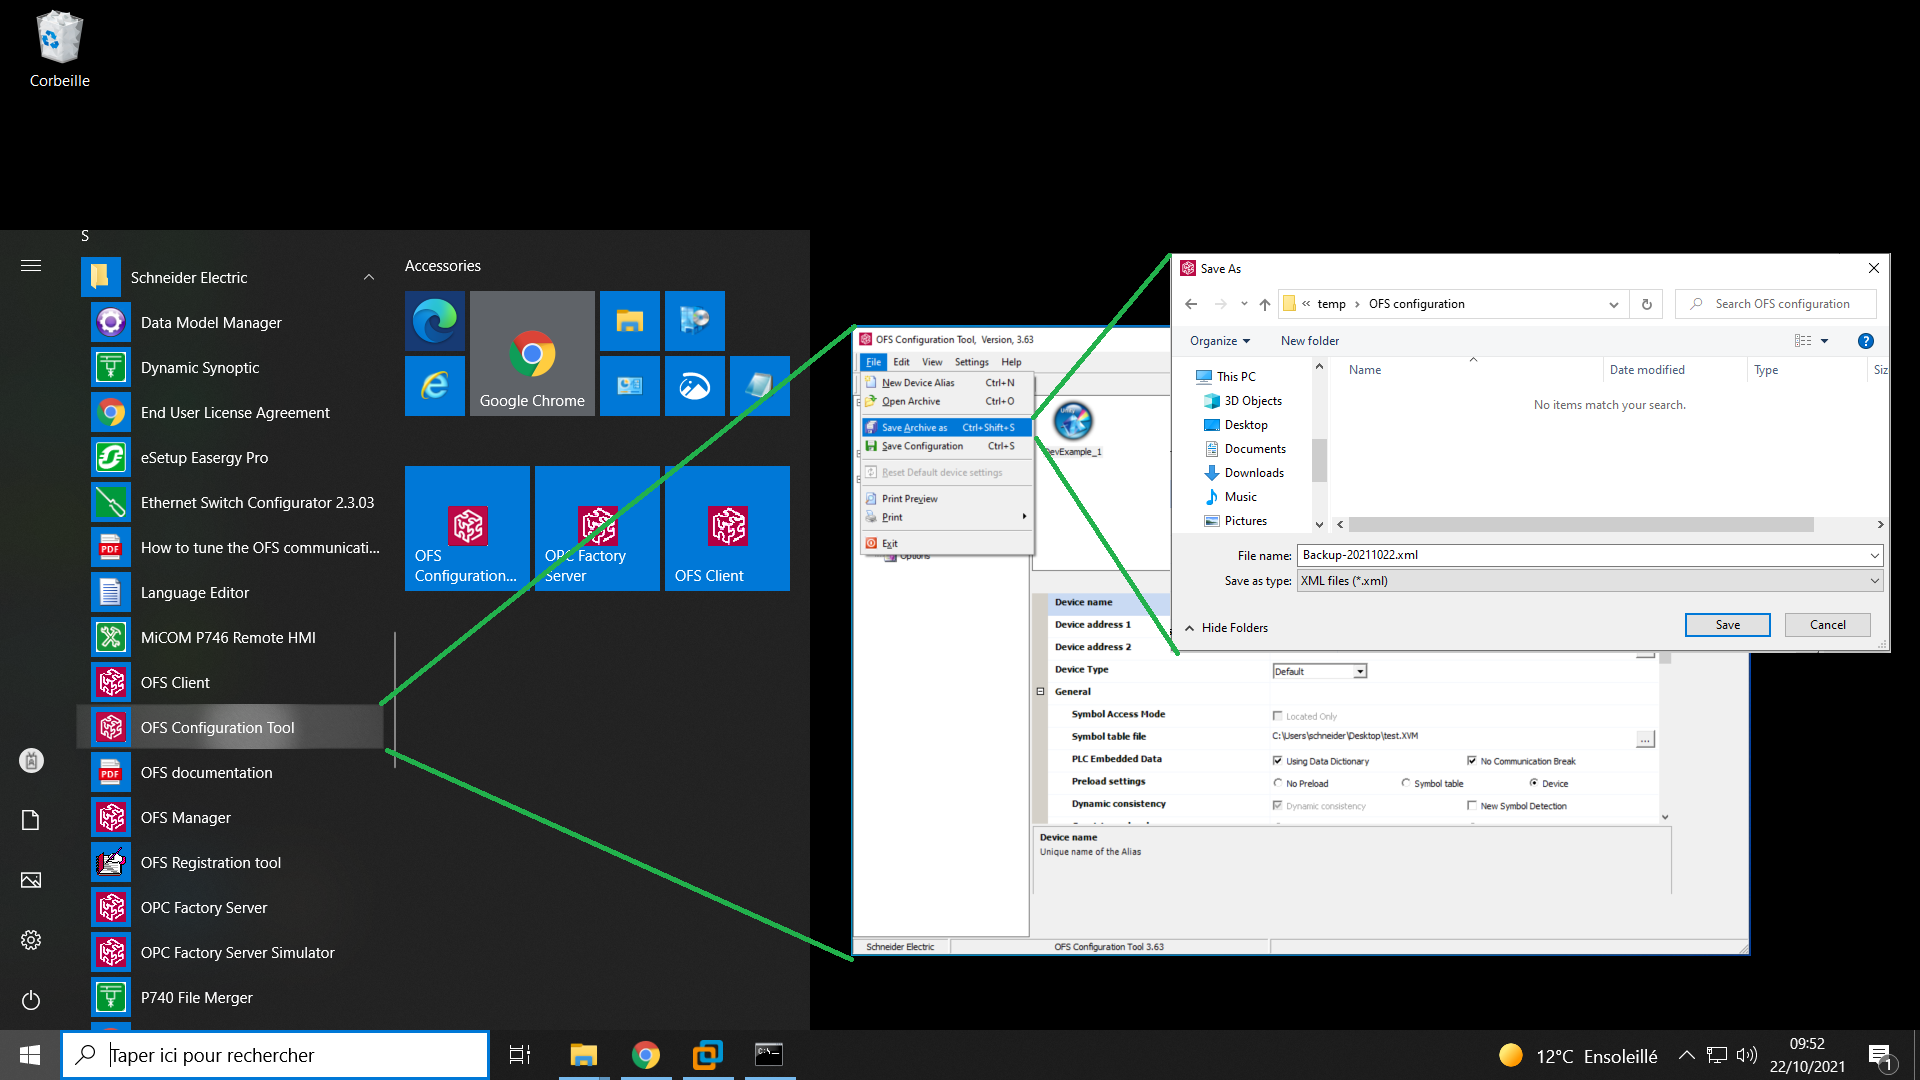Enable New Symbol Detection
Image resolution: width=1920 pixels, height=1080 pixels.
1471,805
